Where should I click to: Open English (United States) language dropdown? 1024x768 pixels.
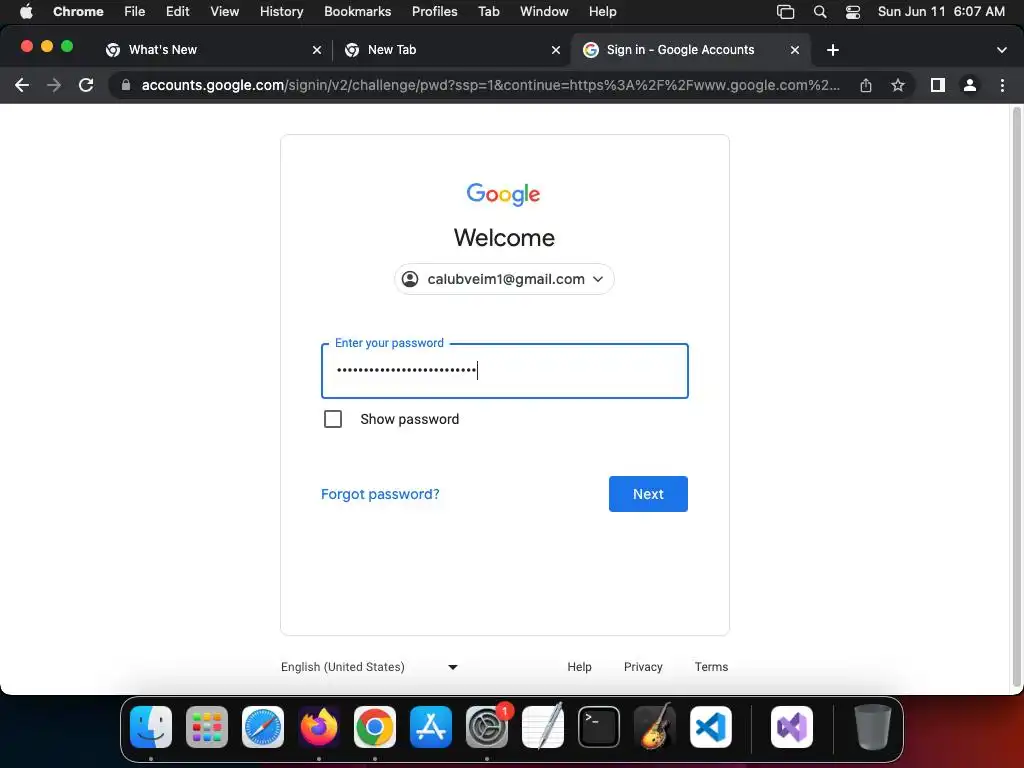[x=370, y=667]
